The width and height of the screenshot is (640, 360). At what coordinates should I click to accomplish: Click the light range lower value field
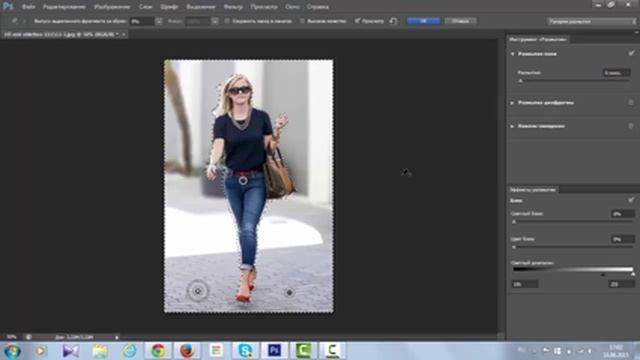tap(524, 284)
